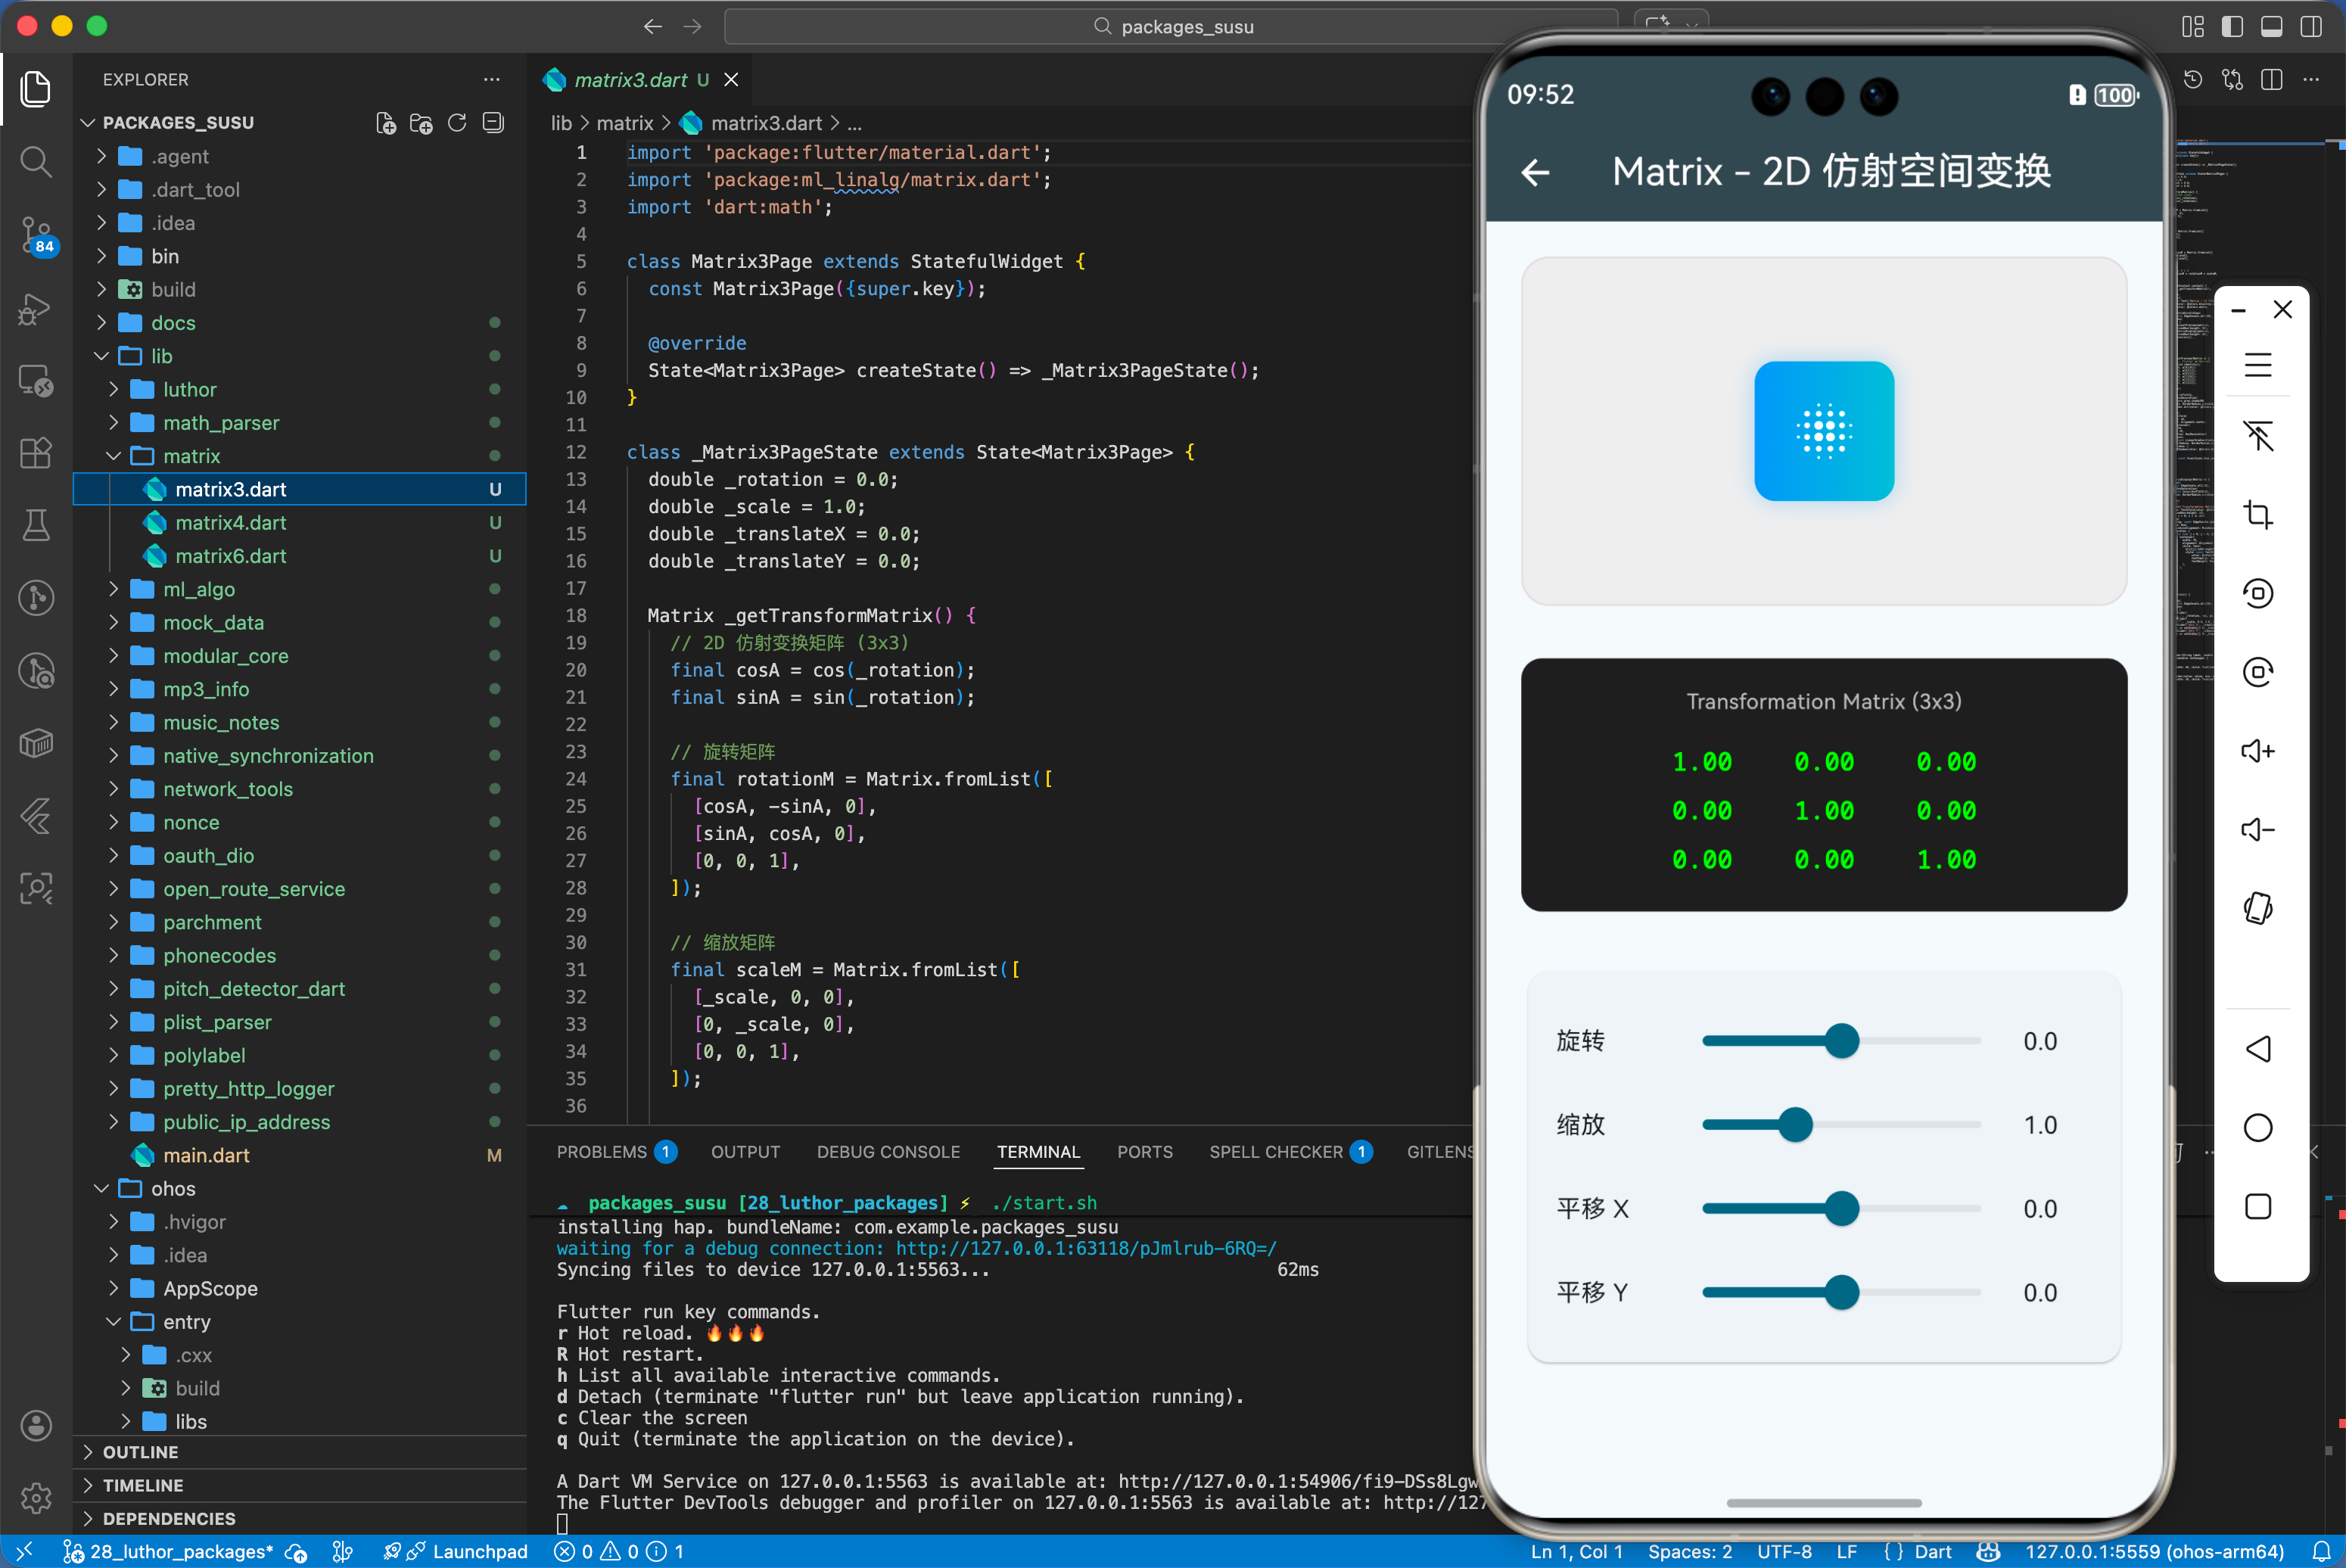Toggle the primary sidebar layout icon
Image resolution: width=2346 pixels, height=1568 pixels.
tap(2232, 27)
